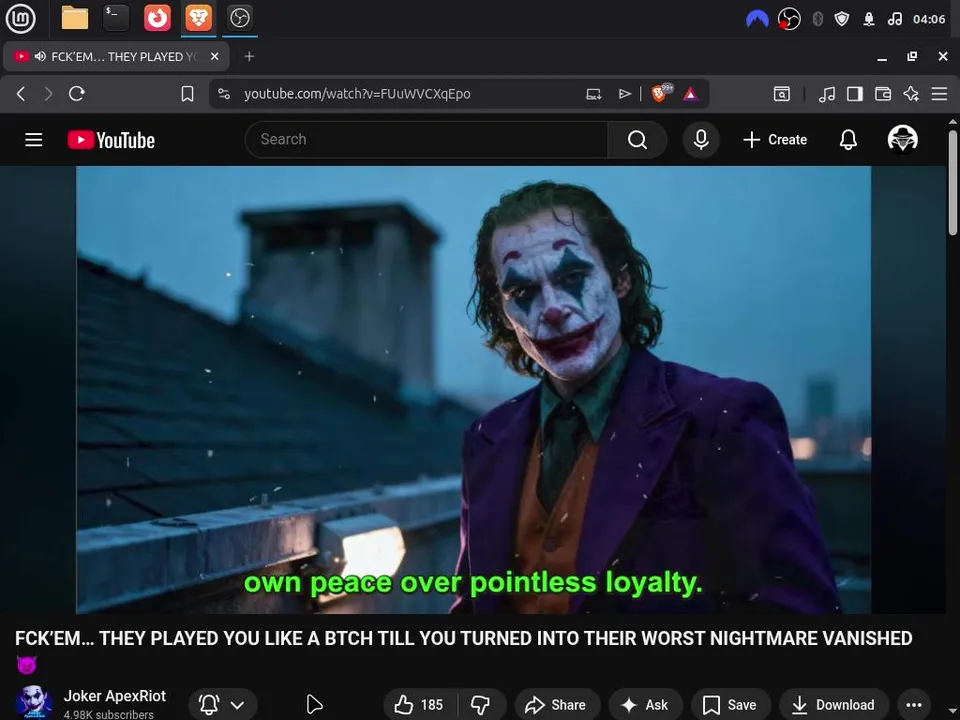This screenshot has height=720, width=960.
Task: Click the Download button
Action: pos(834,705)
